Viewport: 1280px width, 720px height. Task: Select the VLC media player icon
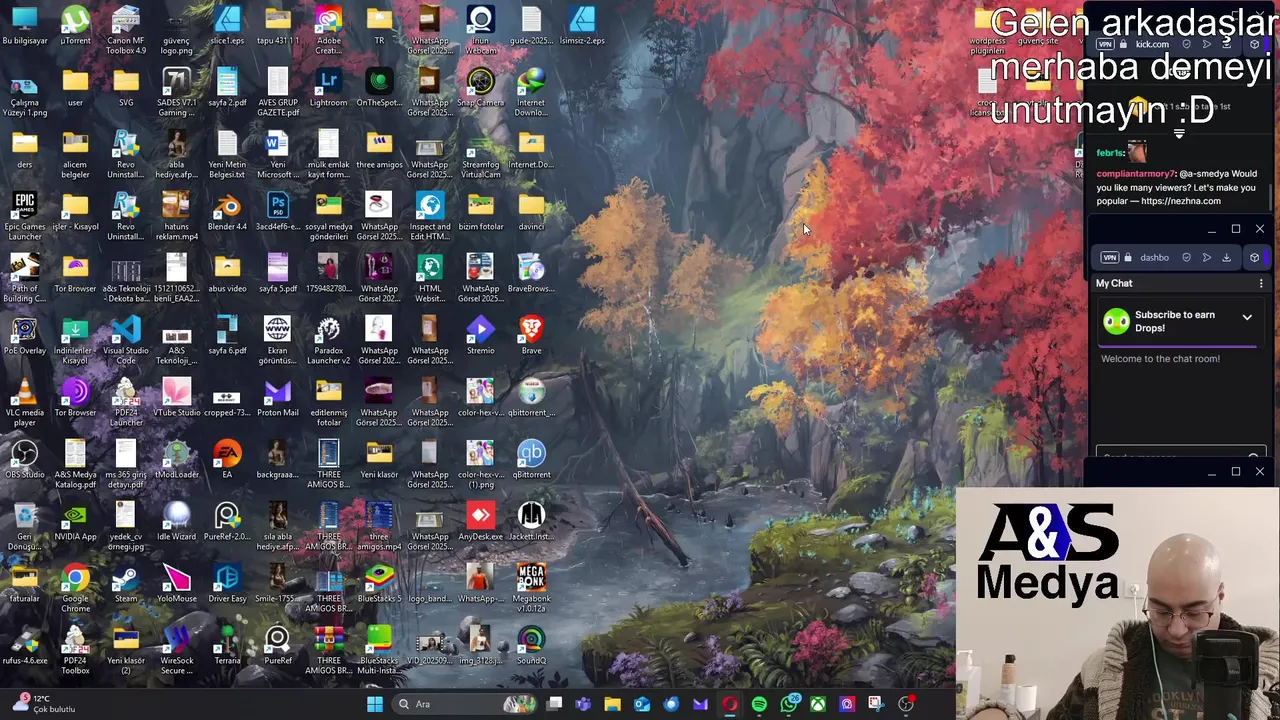pos(24,402)
